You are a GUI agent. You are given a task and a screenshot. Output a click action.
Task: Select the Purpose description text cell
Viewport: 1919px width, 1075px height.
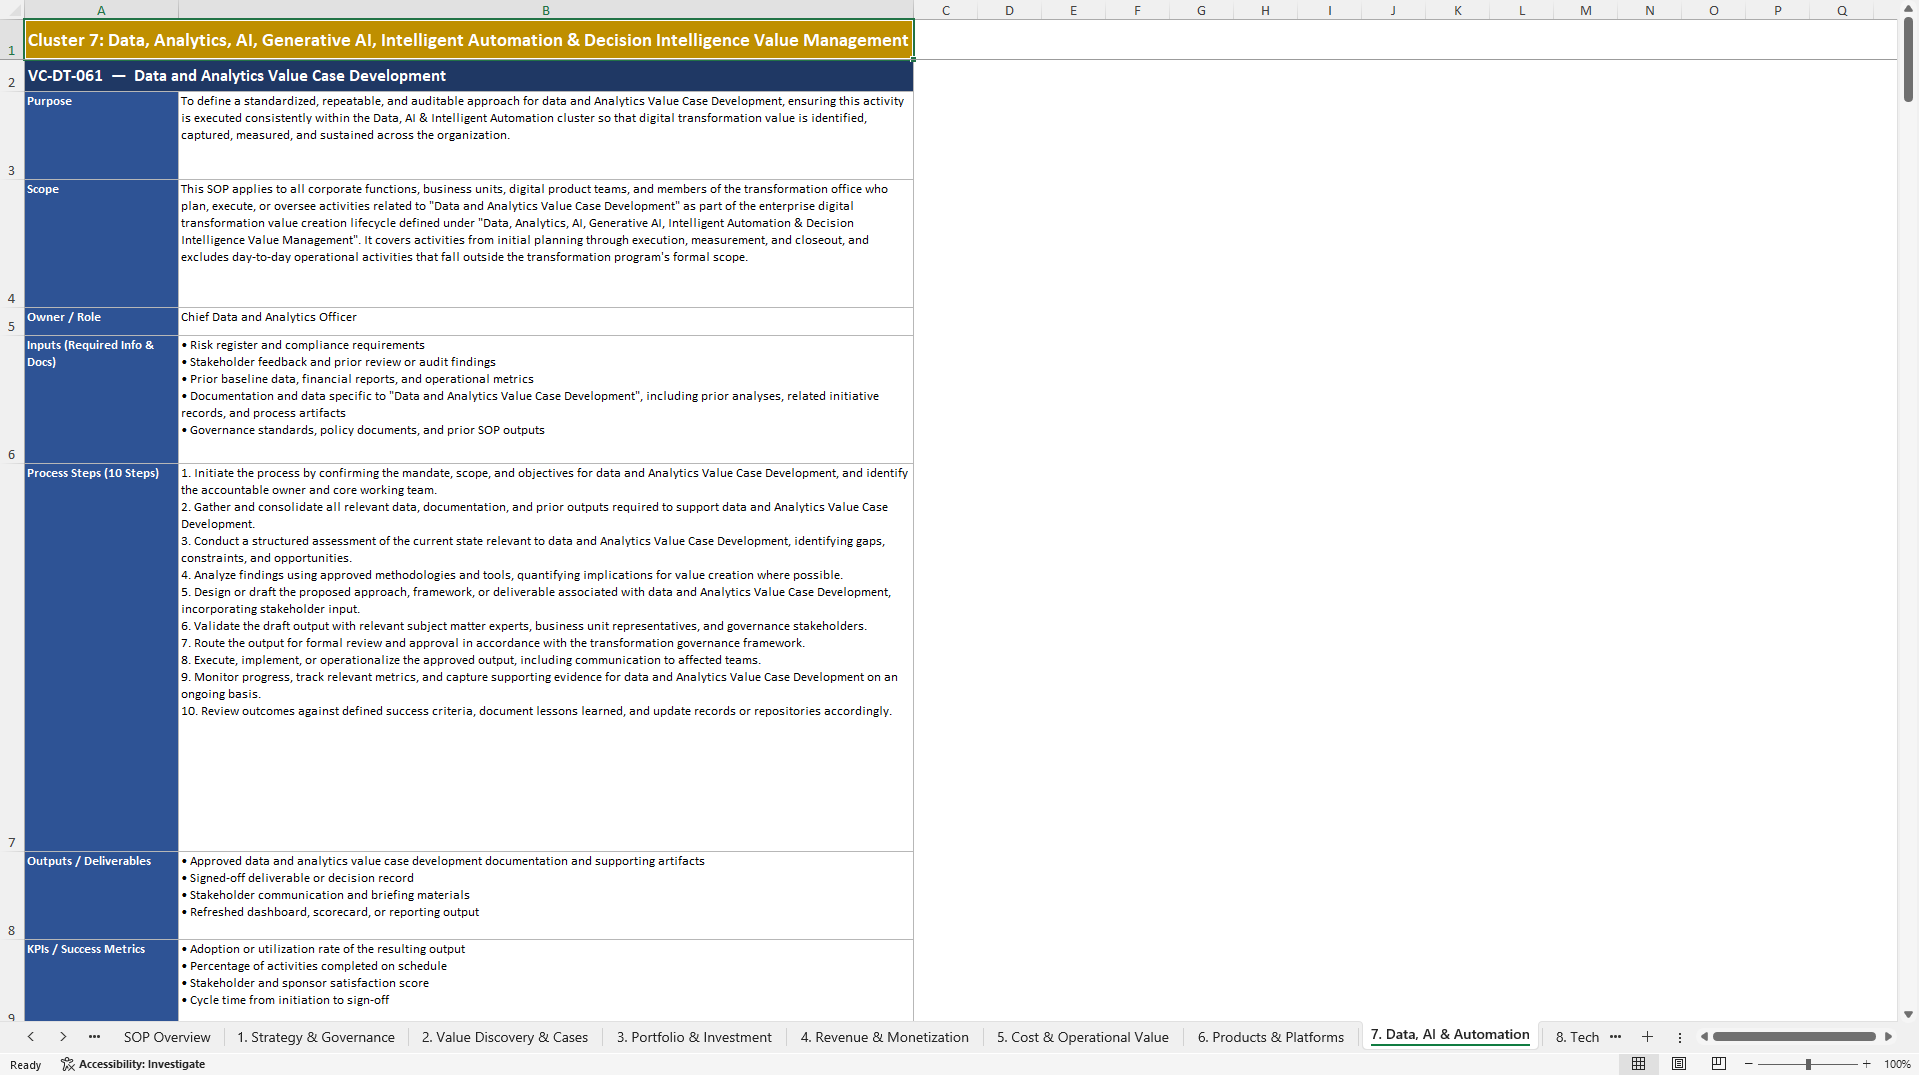click(x=546, y=135)
